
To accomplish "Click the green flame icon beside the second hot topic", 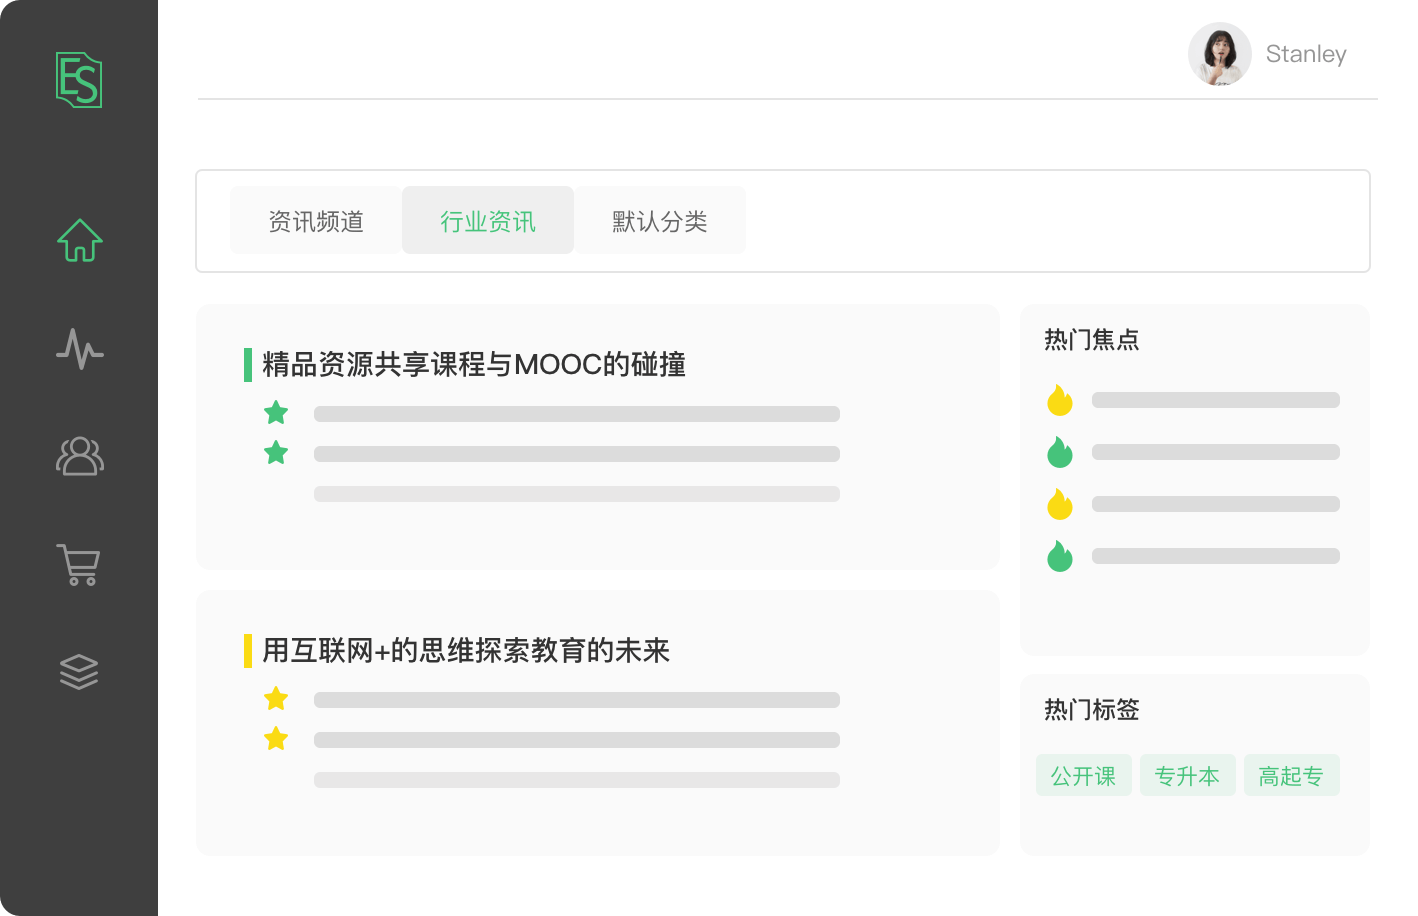I will pos(1059,453).
